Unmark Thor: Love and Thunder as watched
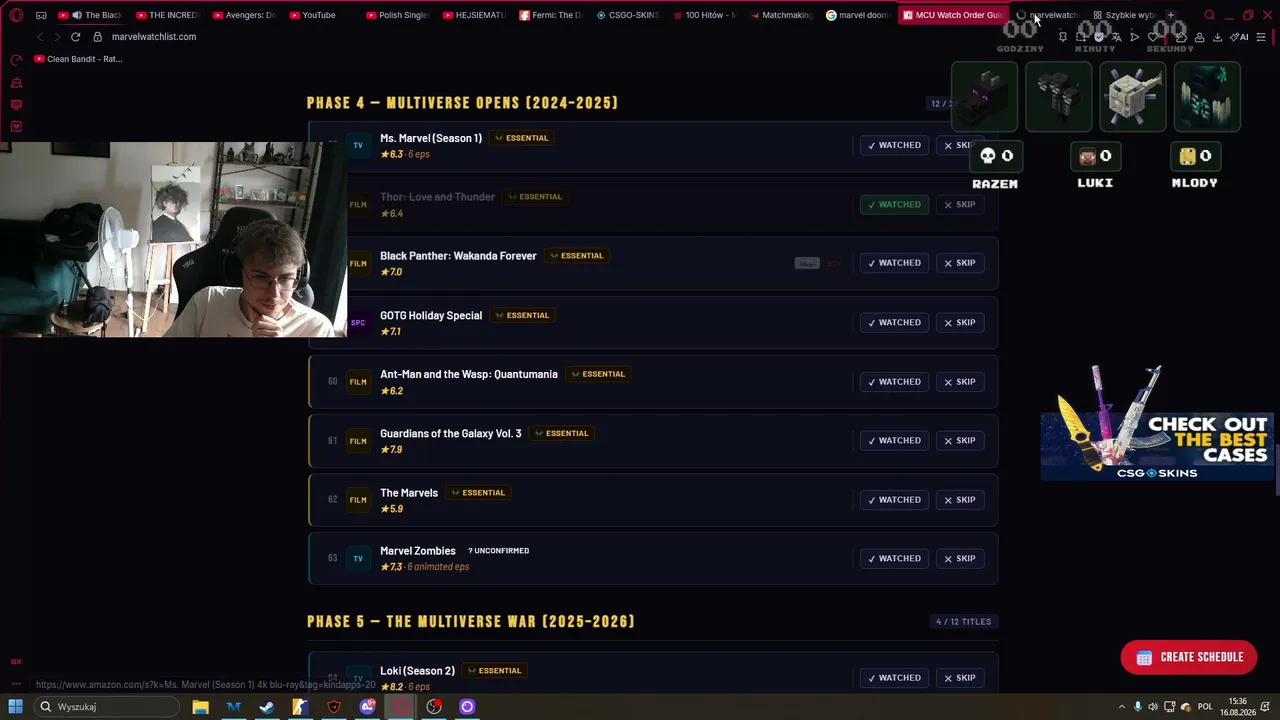The image size is (1280, 720). [x=894, y=204]
